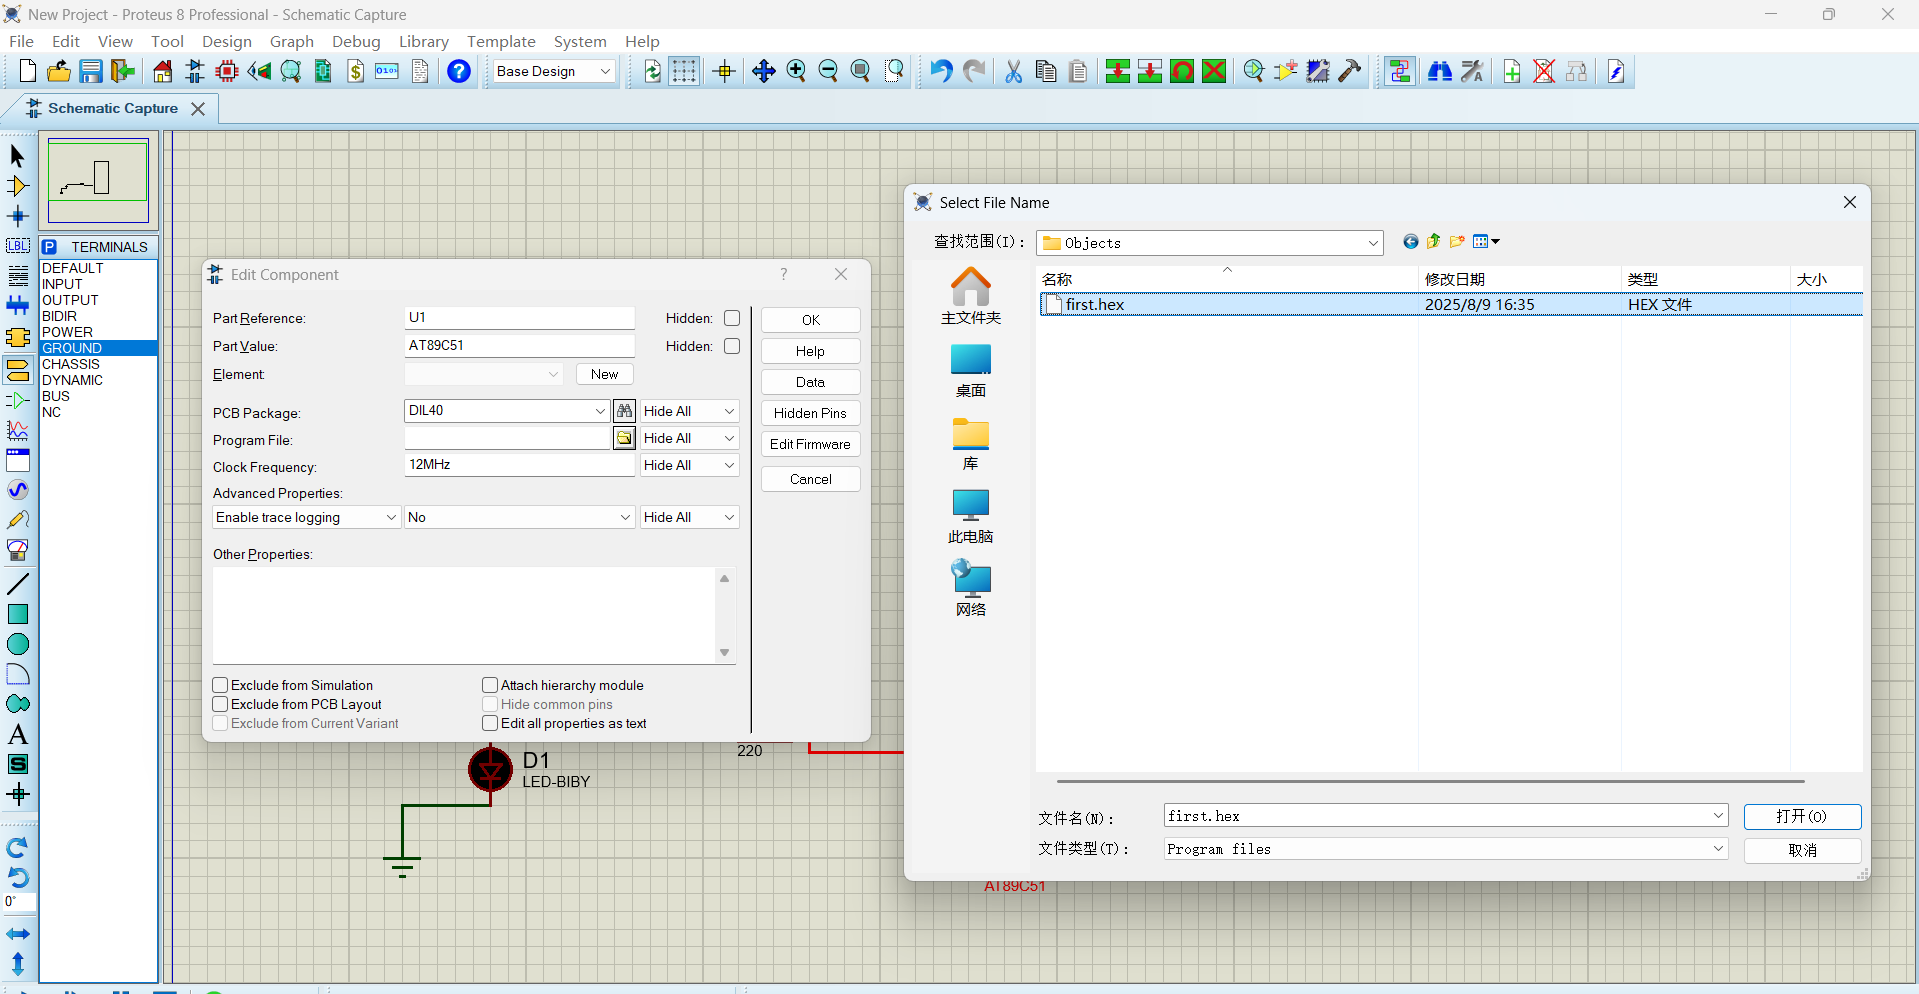Open Search and Tag binoculars icon
Screen dimensions: 1919x994
(1440, 71)
